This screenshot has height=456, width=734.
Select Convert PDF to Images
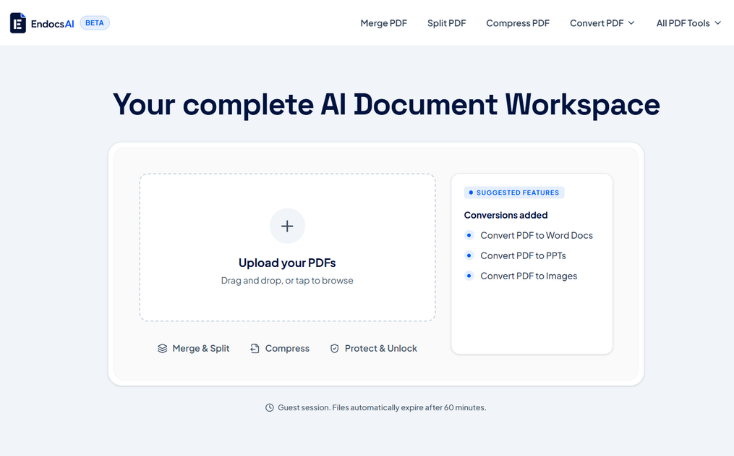(x=528, y=276)
